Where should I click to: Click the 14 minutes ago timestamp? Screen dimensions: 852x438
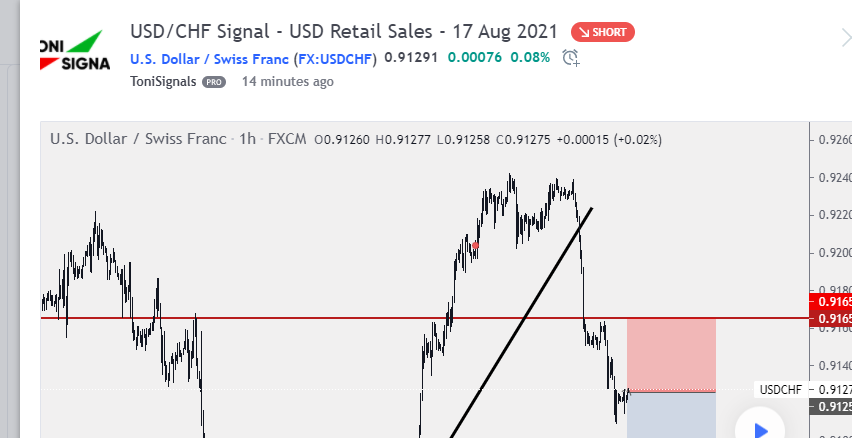pyautogui.click(x=287, y=82)
